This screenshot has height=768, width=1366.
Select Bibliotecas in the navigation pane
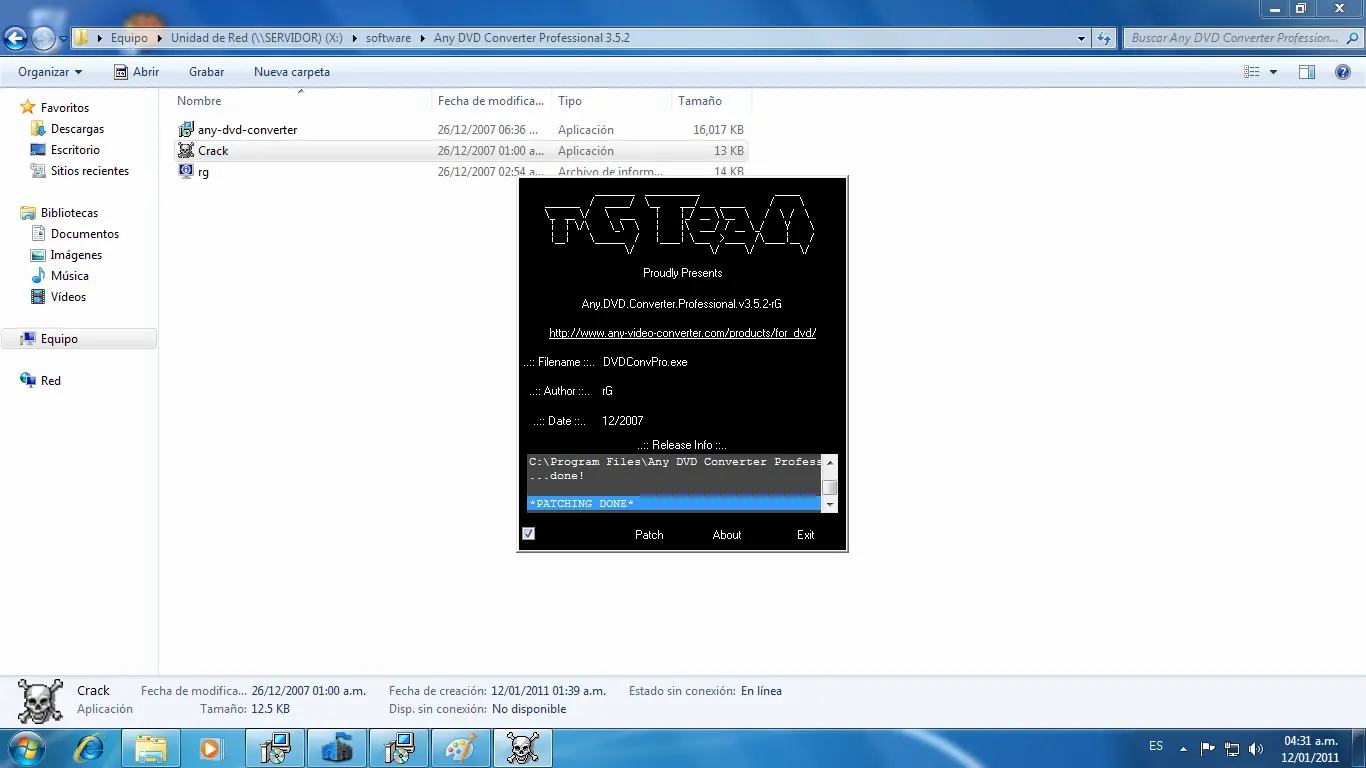click(69, 213)
